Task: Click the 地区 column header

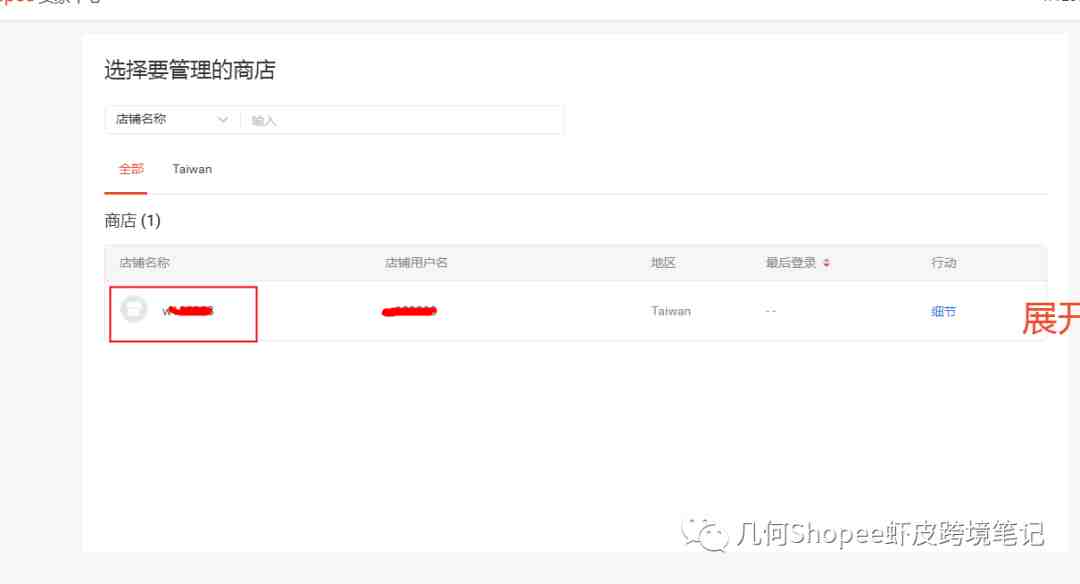Action: tap(663, 262)
